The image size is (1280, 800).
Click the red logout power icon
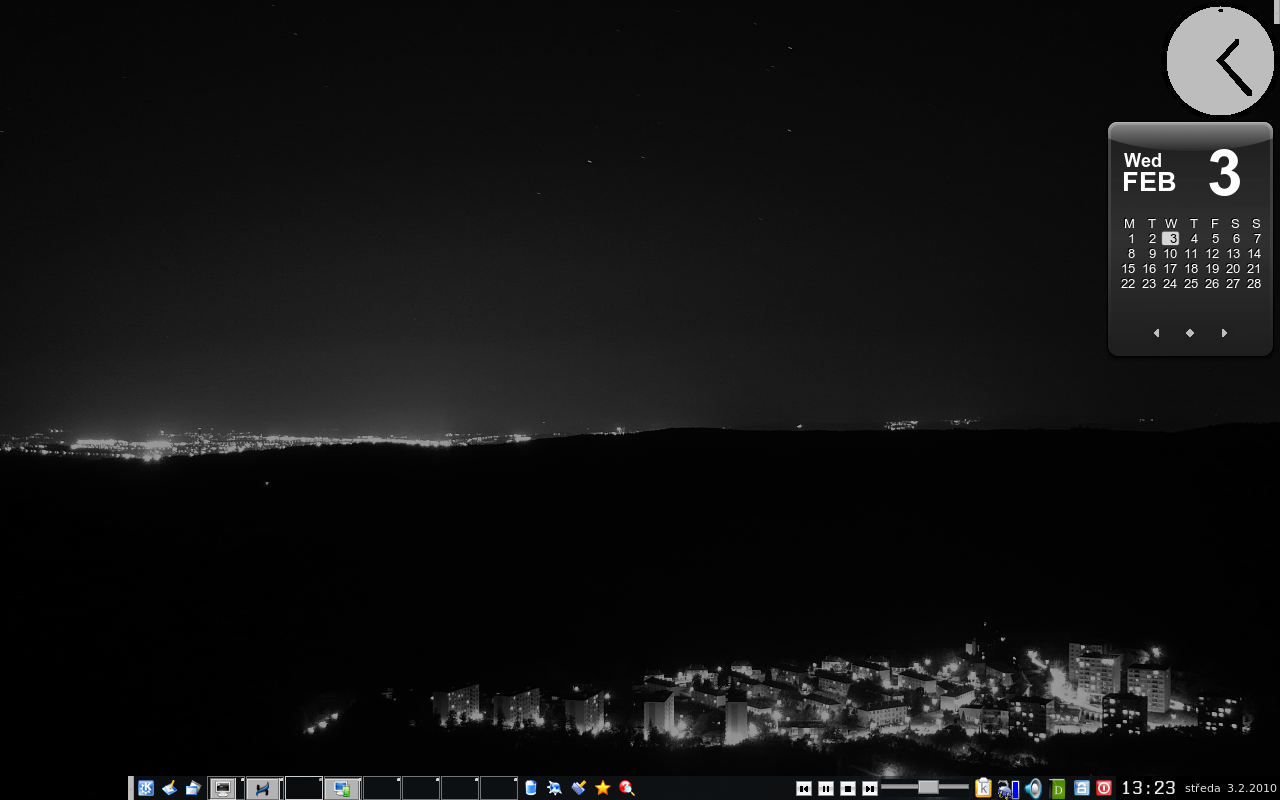[1104, 788]
